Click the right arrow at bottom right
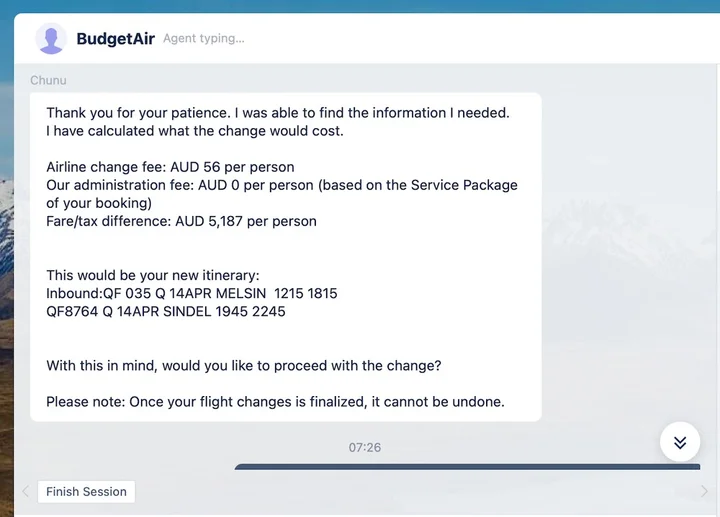Screen dimensions: 720x517 click(x=704, y=491)
